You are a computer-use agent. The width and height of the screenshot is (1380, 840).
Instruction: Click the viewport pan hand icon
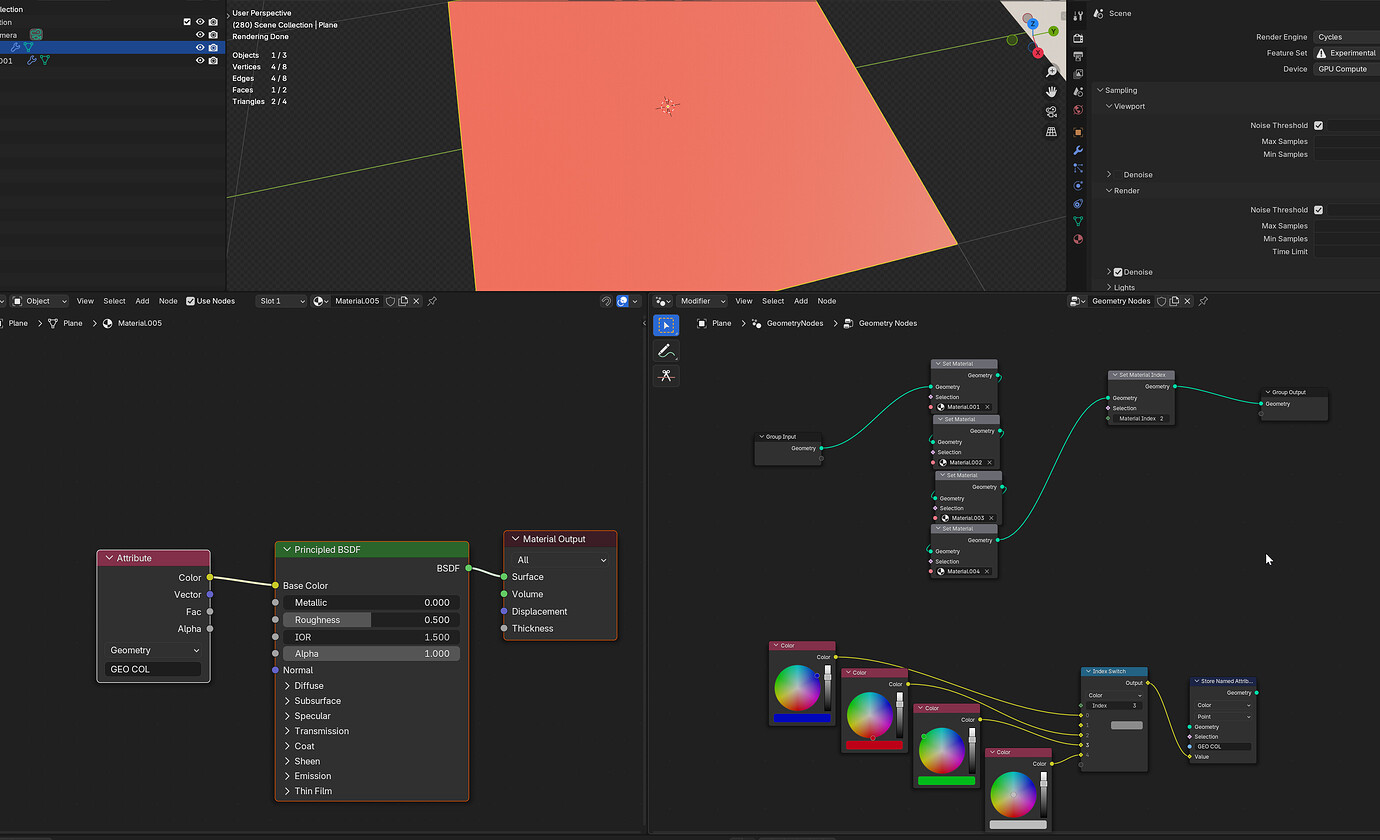click(1052, 91)
